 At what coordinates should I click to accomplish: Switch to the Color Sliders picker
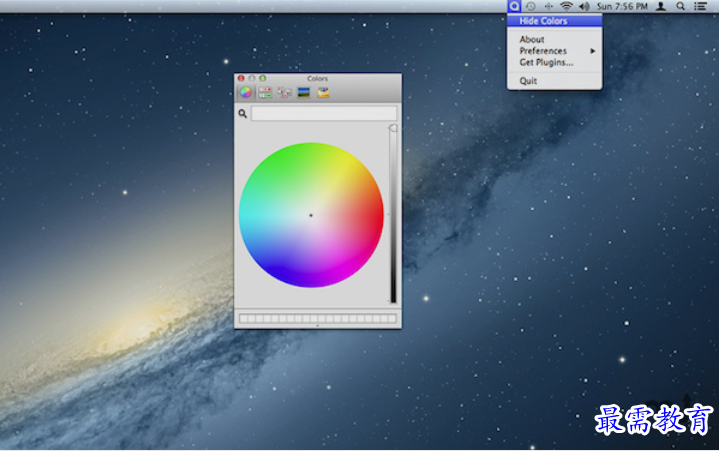(265, 93)
